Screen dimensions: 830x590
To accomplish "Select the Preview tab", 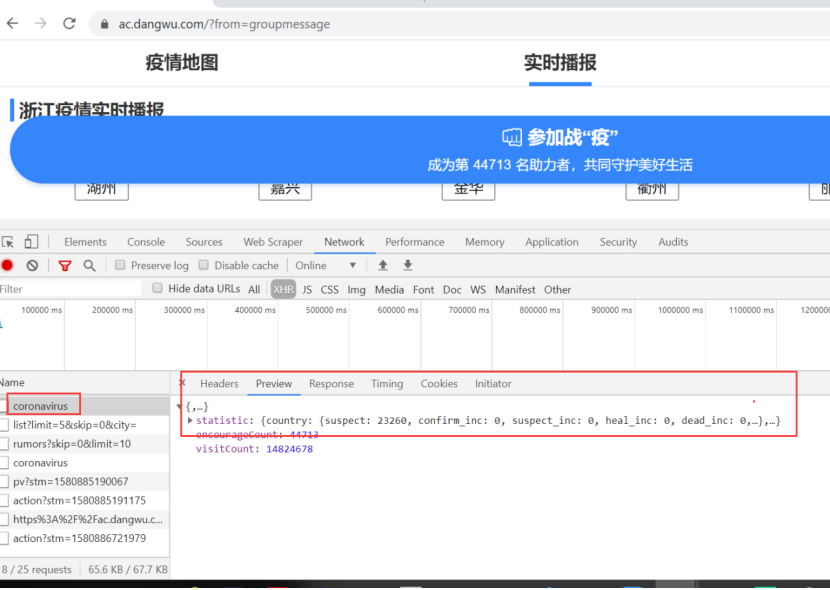I will click(x=274, y=384).
